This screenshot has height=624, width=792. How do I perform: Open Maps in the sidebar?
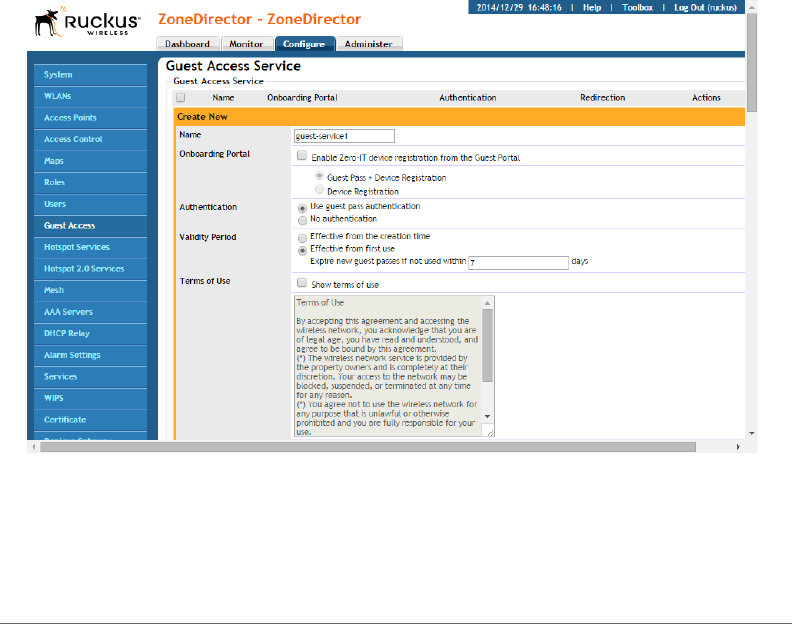click(x=90, y=161)
